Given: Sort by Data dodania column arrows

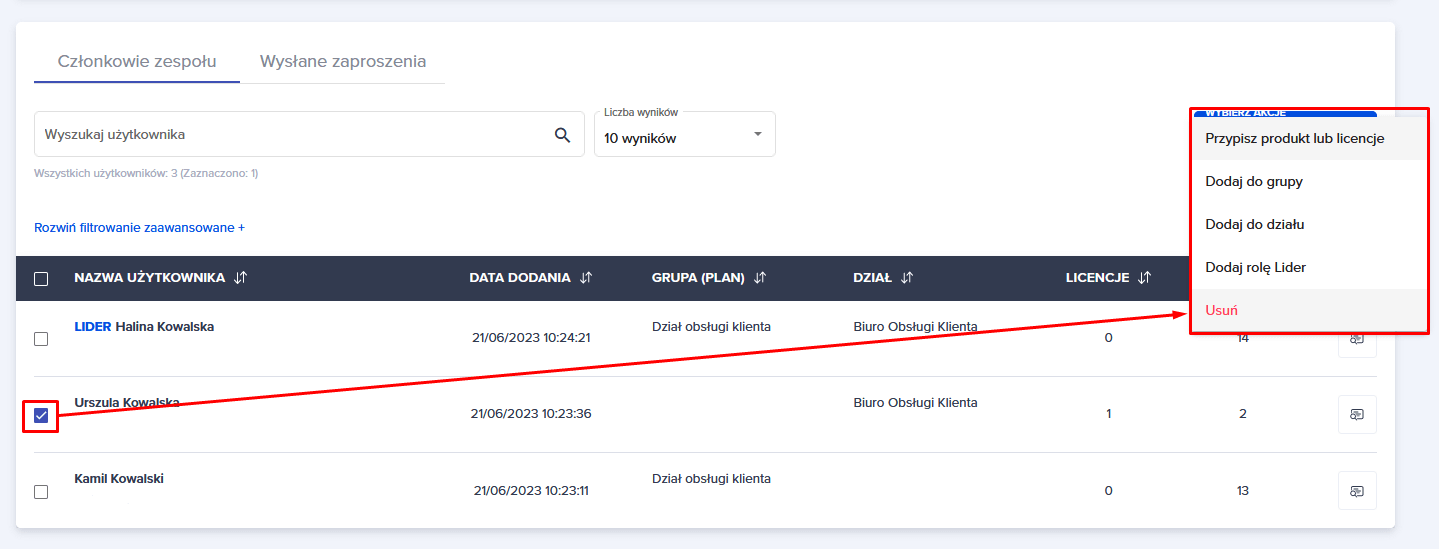Looking at the screenshot, I should pos(586,278).
